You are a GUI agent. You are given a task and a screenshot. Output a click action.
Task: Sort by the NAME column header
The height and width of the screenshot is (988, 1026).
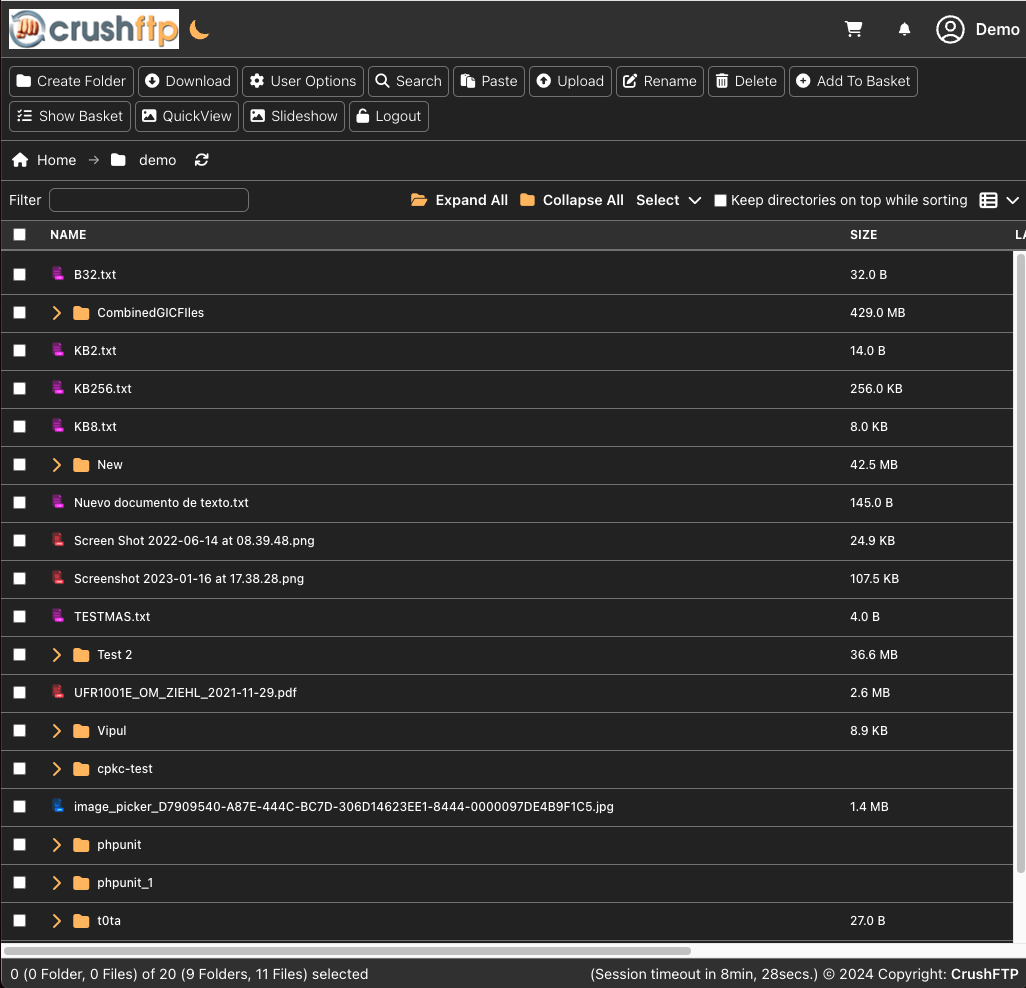(x=68, y=235)
